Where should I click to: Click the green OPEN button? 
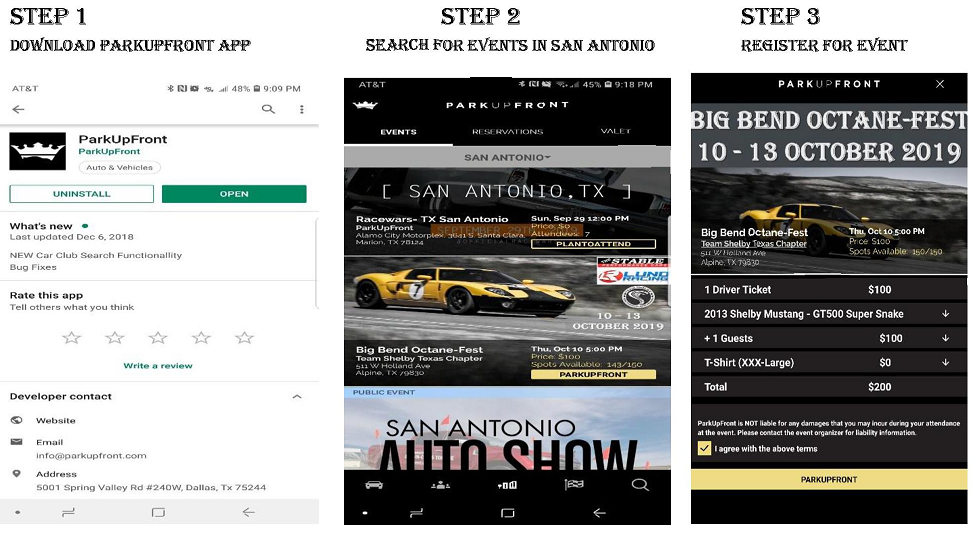tap(234, 194)
